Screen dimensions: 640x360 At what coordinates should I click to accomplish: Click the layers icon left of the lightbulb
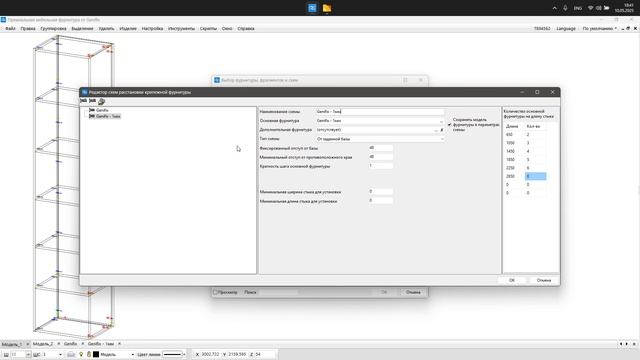click(71, 354)
